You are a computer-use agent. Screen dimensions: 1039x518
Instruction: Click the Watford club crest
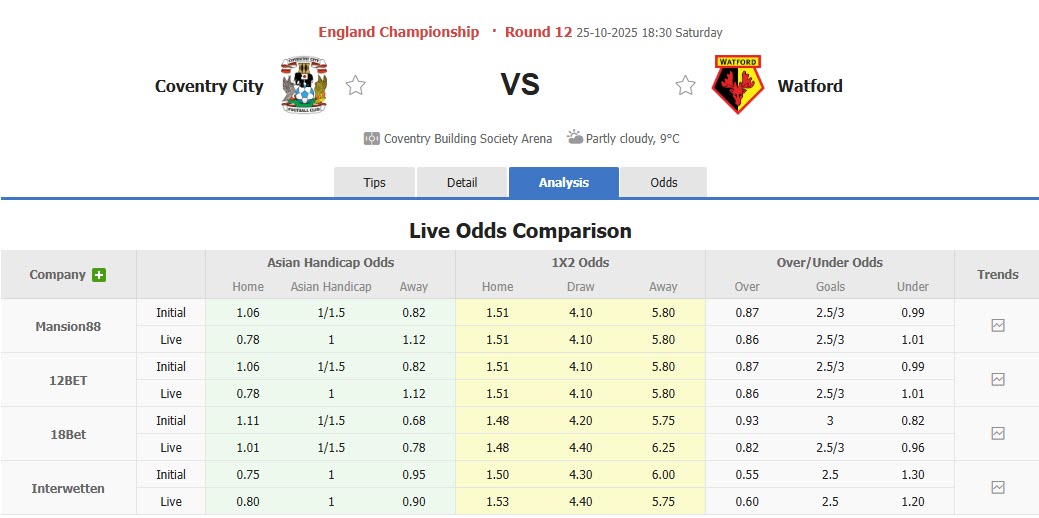[x=737, y=85]
